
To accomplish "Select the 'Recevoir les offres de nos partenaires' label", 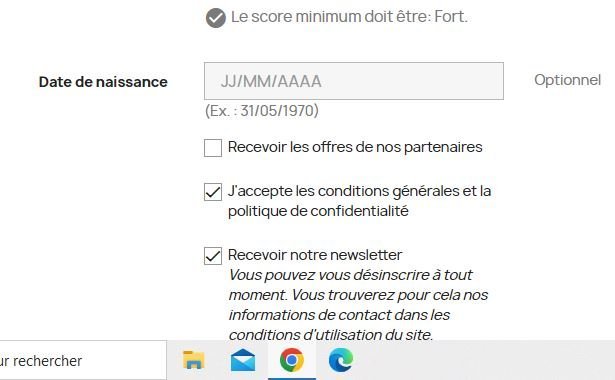I will [x=355, y=147].
